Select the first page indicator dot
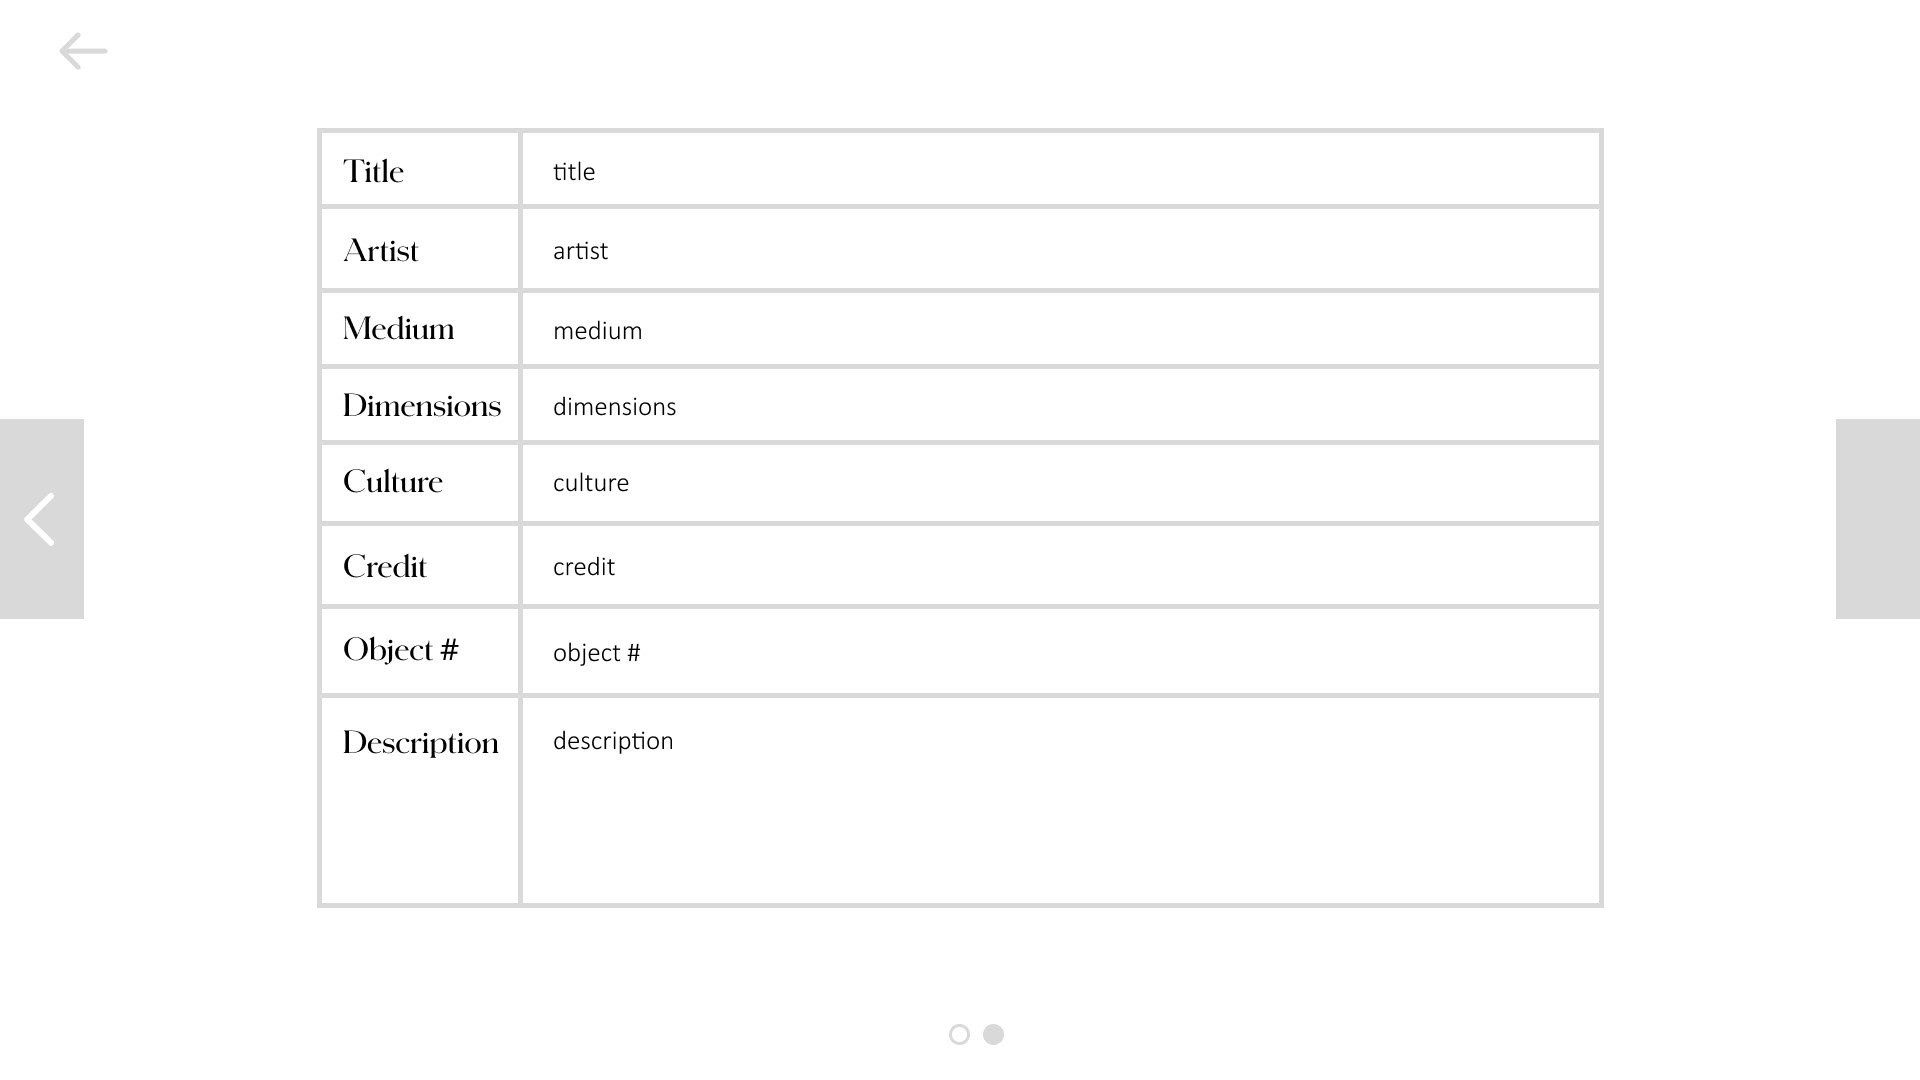The height and width of the screenshot is (1080, 1920). coord(959,1034)
